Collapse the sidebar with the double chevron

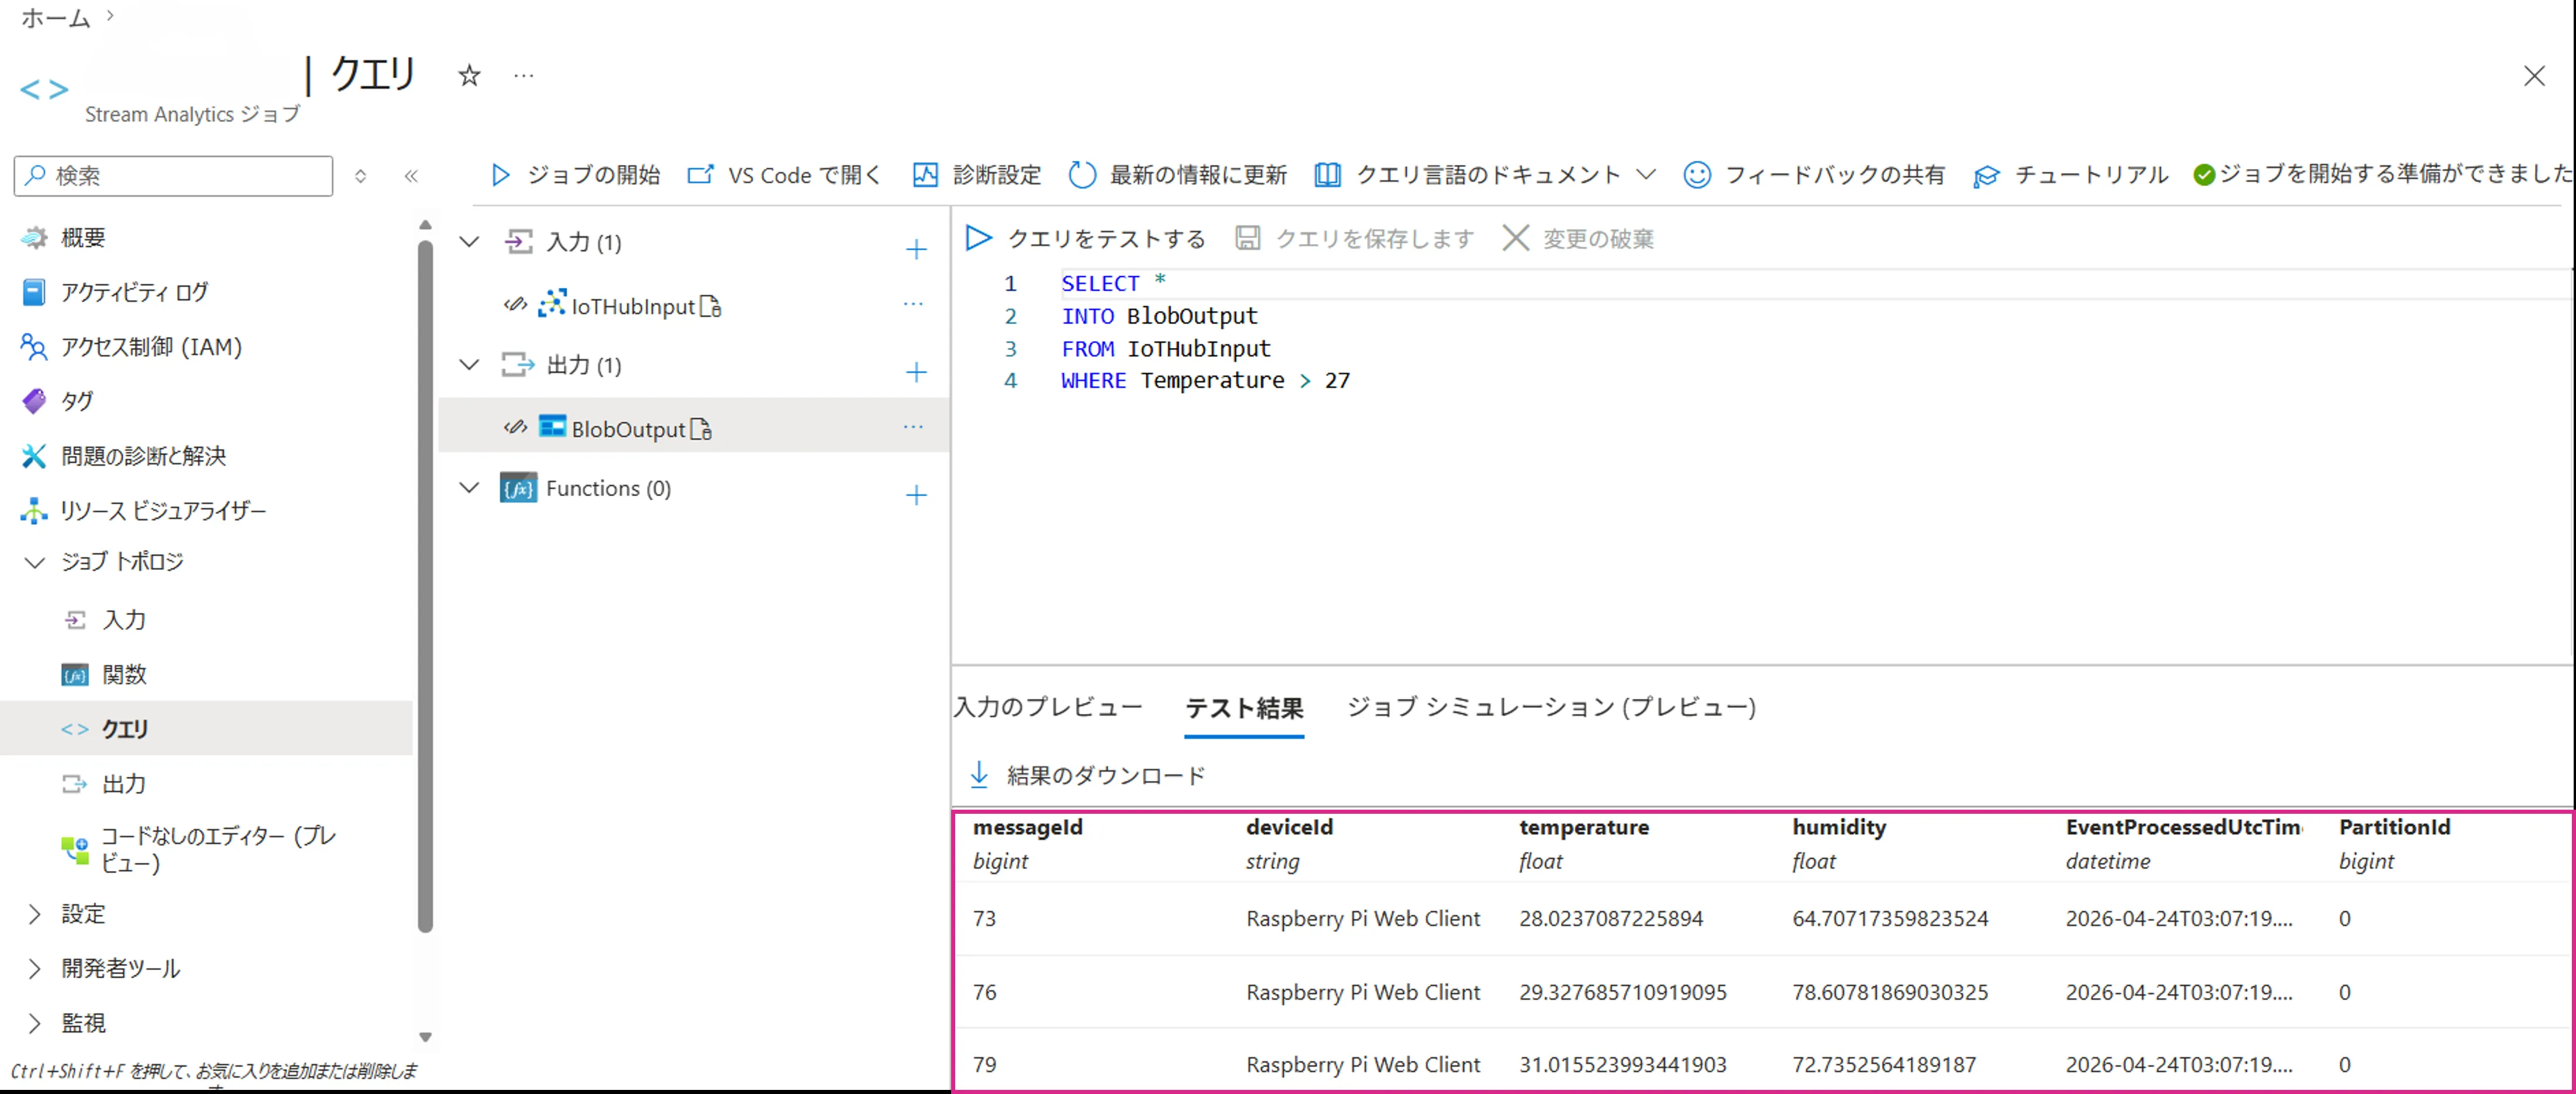(x=411, y=176)
